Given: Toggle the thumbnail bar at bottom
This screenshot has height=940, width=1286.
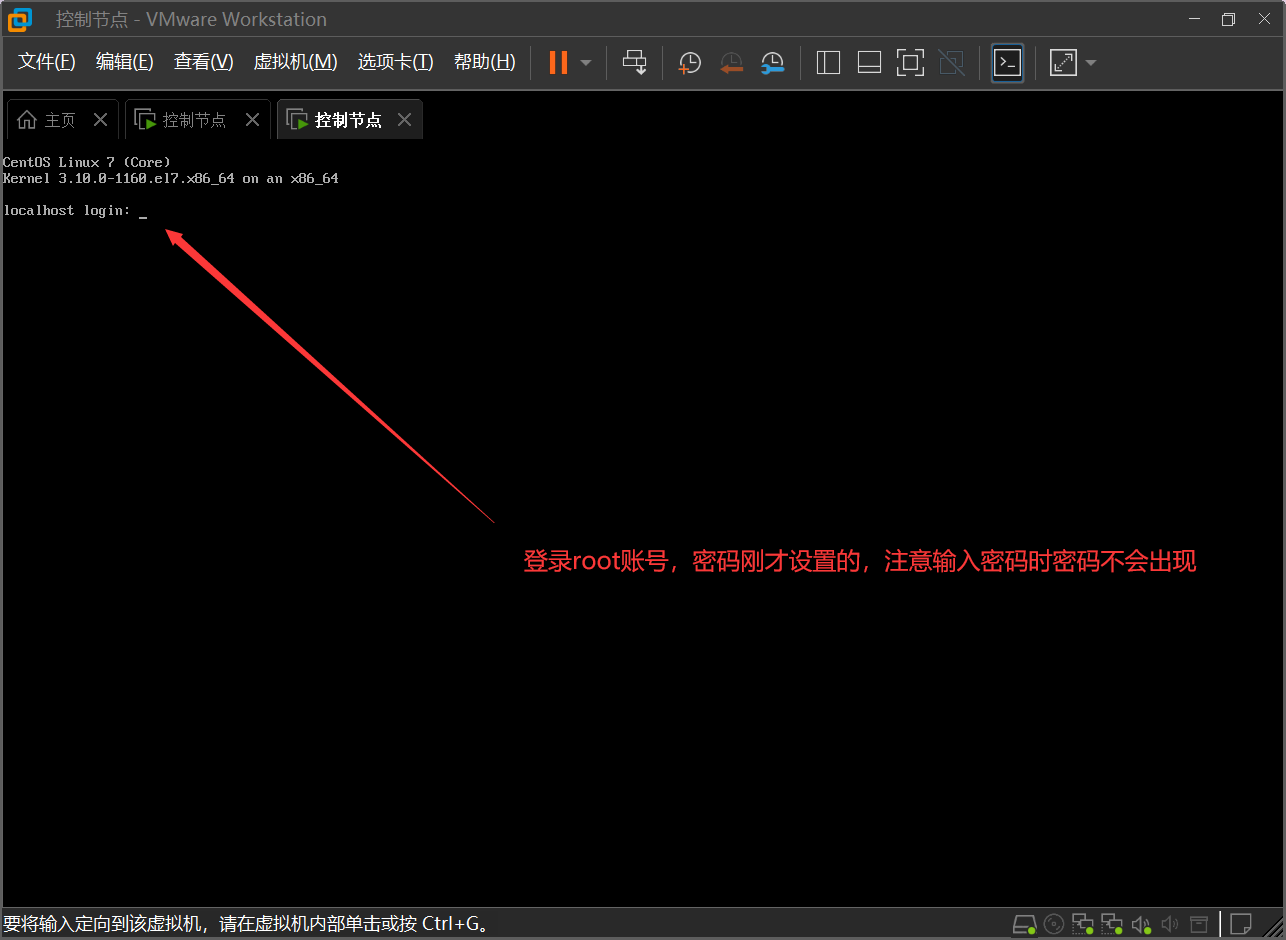Looking at the screenshot, I should coord(869,63).
